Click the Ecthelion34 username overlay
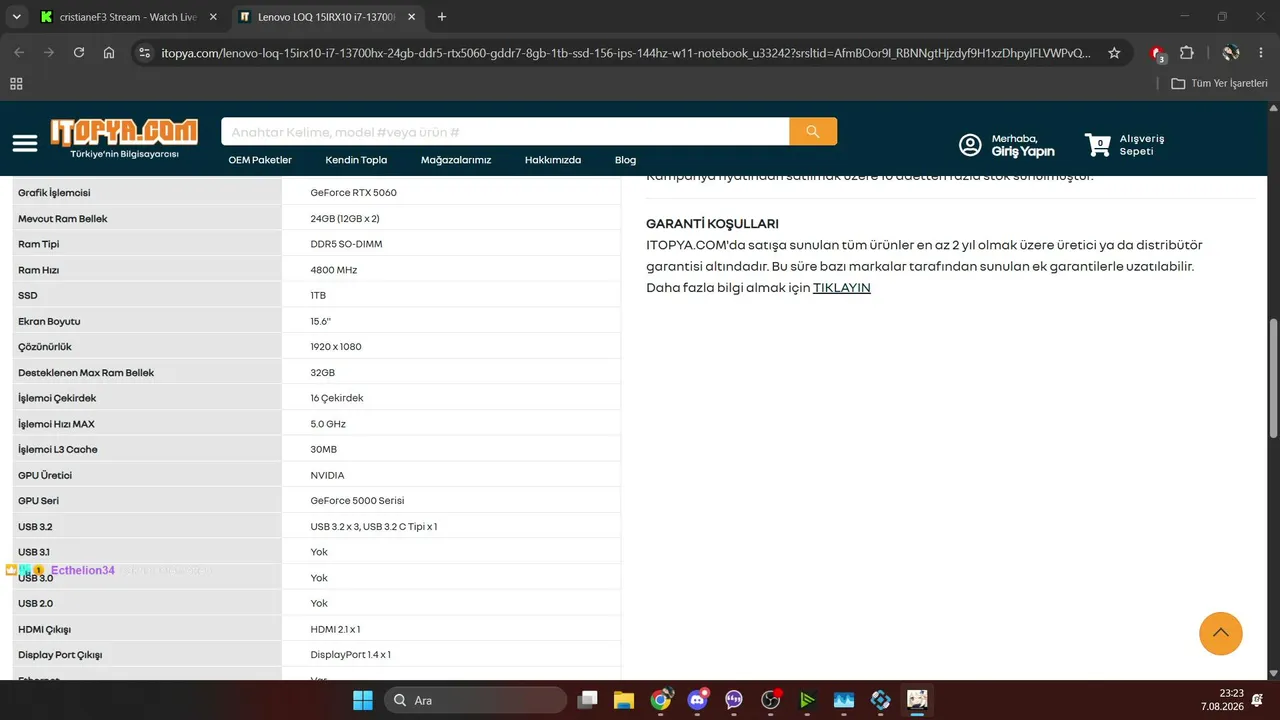Image resolution: width=1280 pixels, height=720 pixels. point(83,570)
